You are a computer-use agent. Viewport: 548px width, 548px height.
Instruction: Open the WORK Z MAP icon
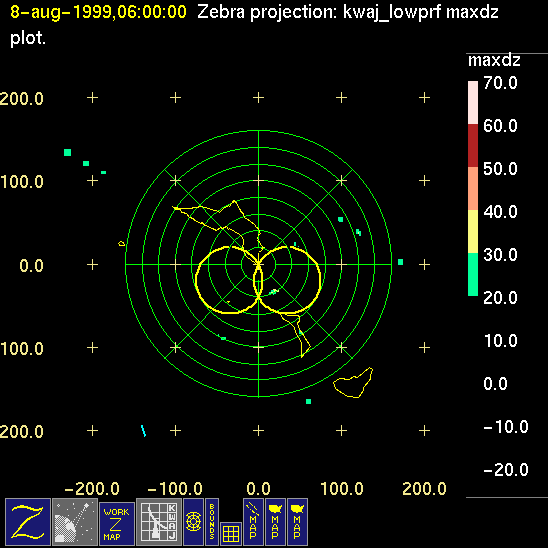click(117, 524)
